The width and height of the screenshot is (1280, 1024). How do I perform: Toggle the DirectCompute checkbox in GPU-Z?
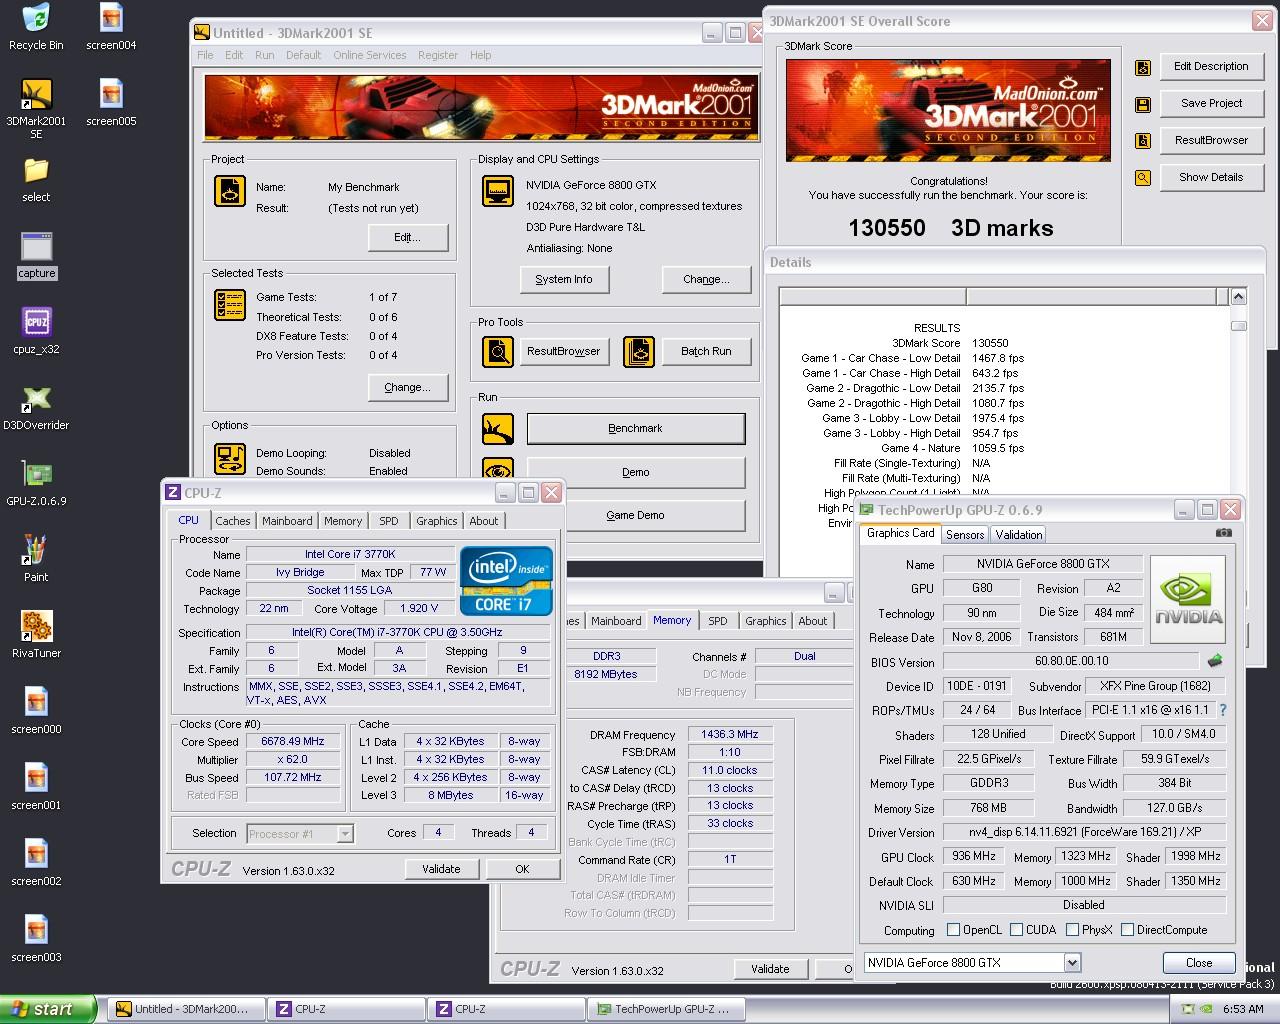[1127, 930]
